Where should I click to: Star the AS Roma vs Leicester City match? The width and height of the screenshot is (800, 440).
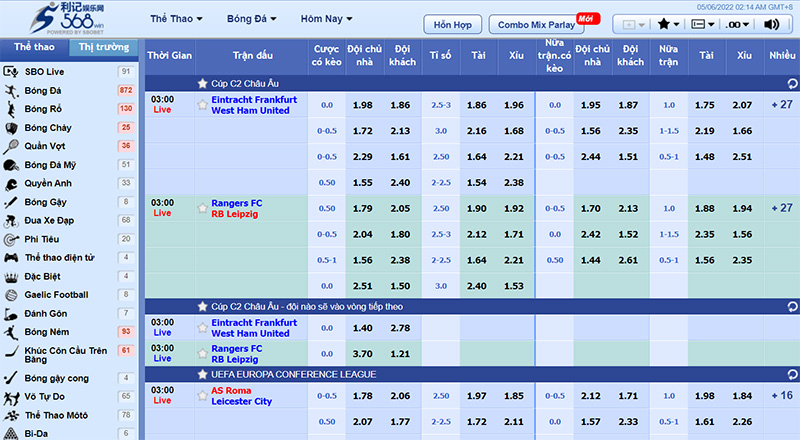pyautogui.click(x=203, y=396)
